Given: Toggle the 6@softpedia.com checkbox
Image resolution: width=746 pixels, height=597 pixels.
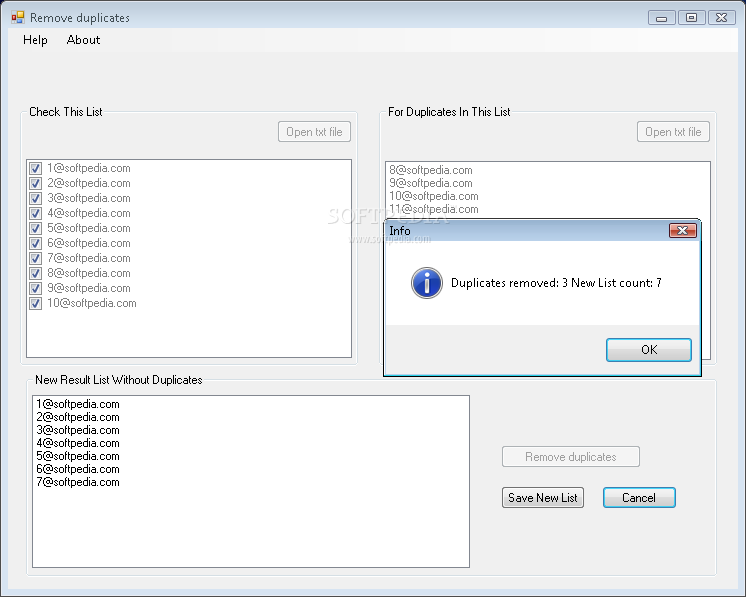Looking at the screenshot, I should 35,243.
